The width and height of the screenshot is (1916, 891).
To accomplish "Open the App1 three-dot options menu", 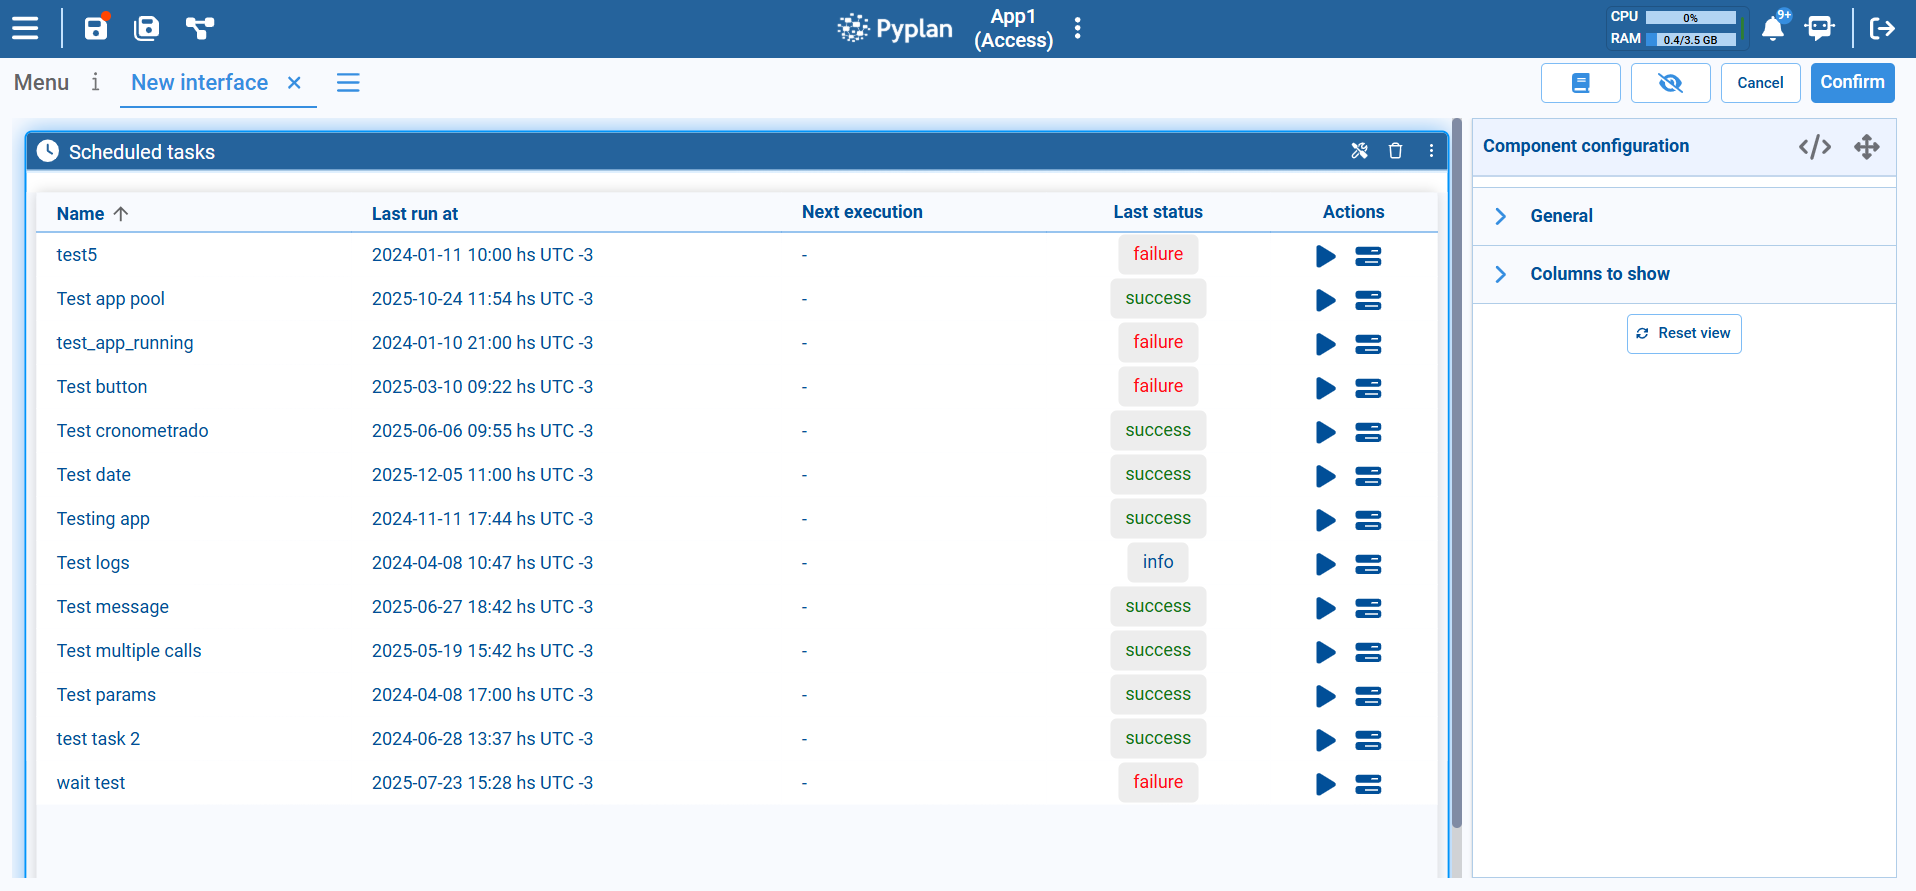I will coord(1077,28).
